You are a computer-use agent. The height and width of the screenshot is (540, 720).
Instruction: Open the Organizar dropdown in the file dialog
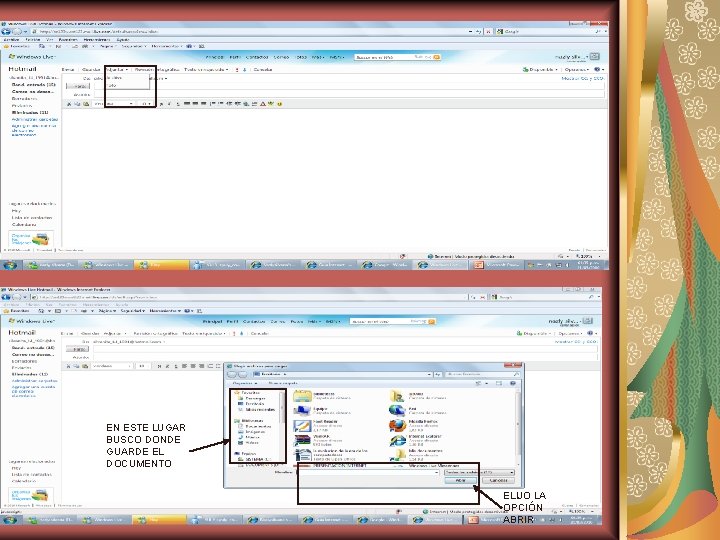point(245,383)
